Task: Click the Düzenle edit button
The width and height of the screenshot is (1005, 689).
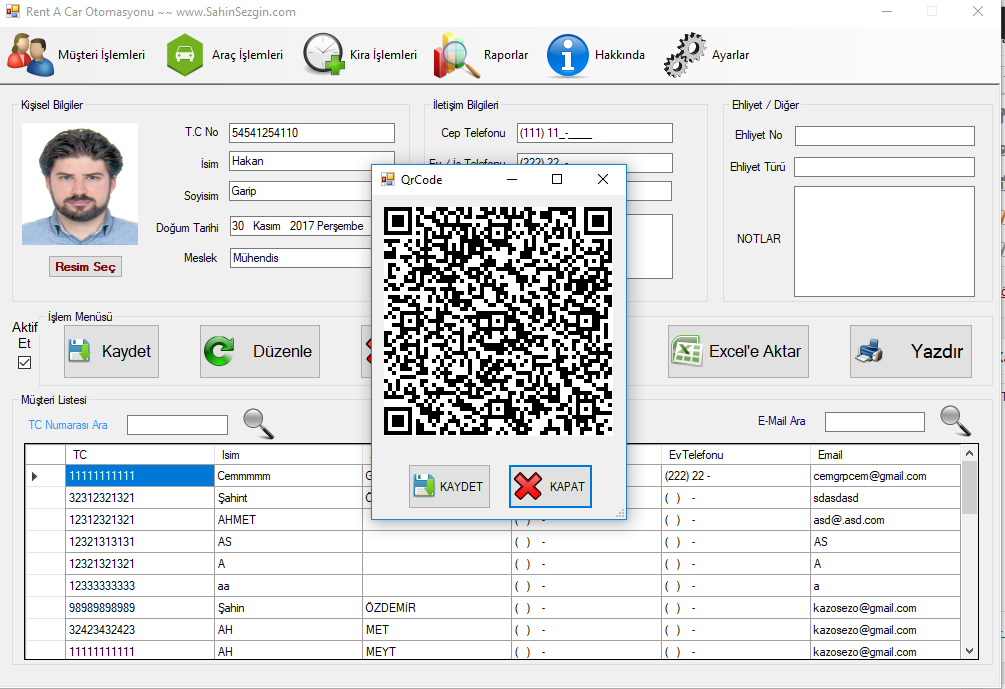Action: [260, 351]
